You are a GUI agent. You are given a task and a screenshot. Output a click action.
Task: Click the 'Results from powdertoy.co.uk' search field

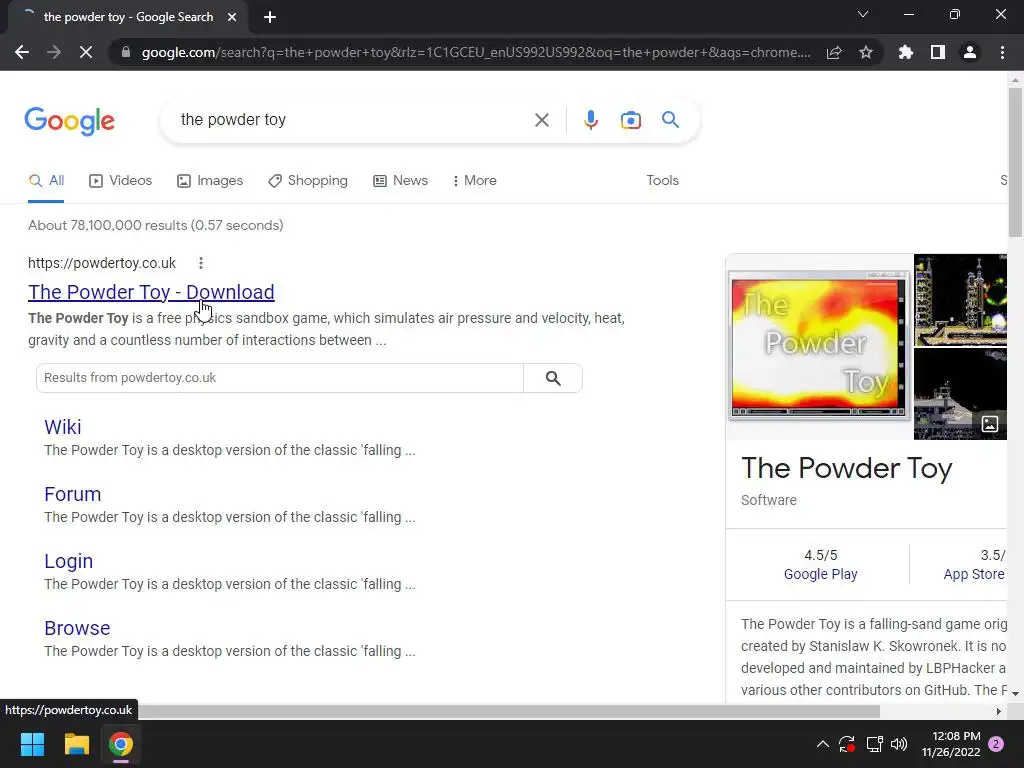tap(280, 378)
